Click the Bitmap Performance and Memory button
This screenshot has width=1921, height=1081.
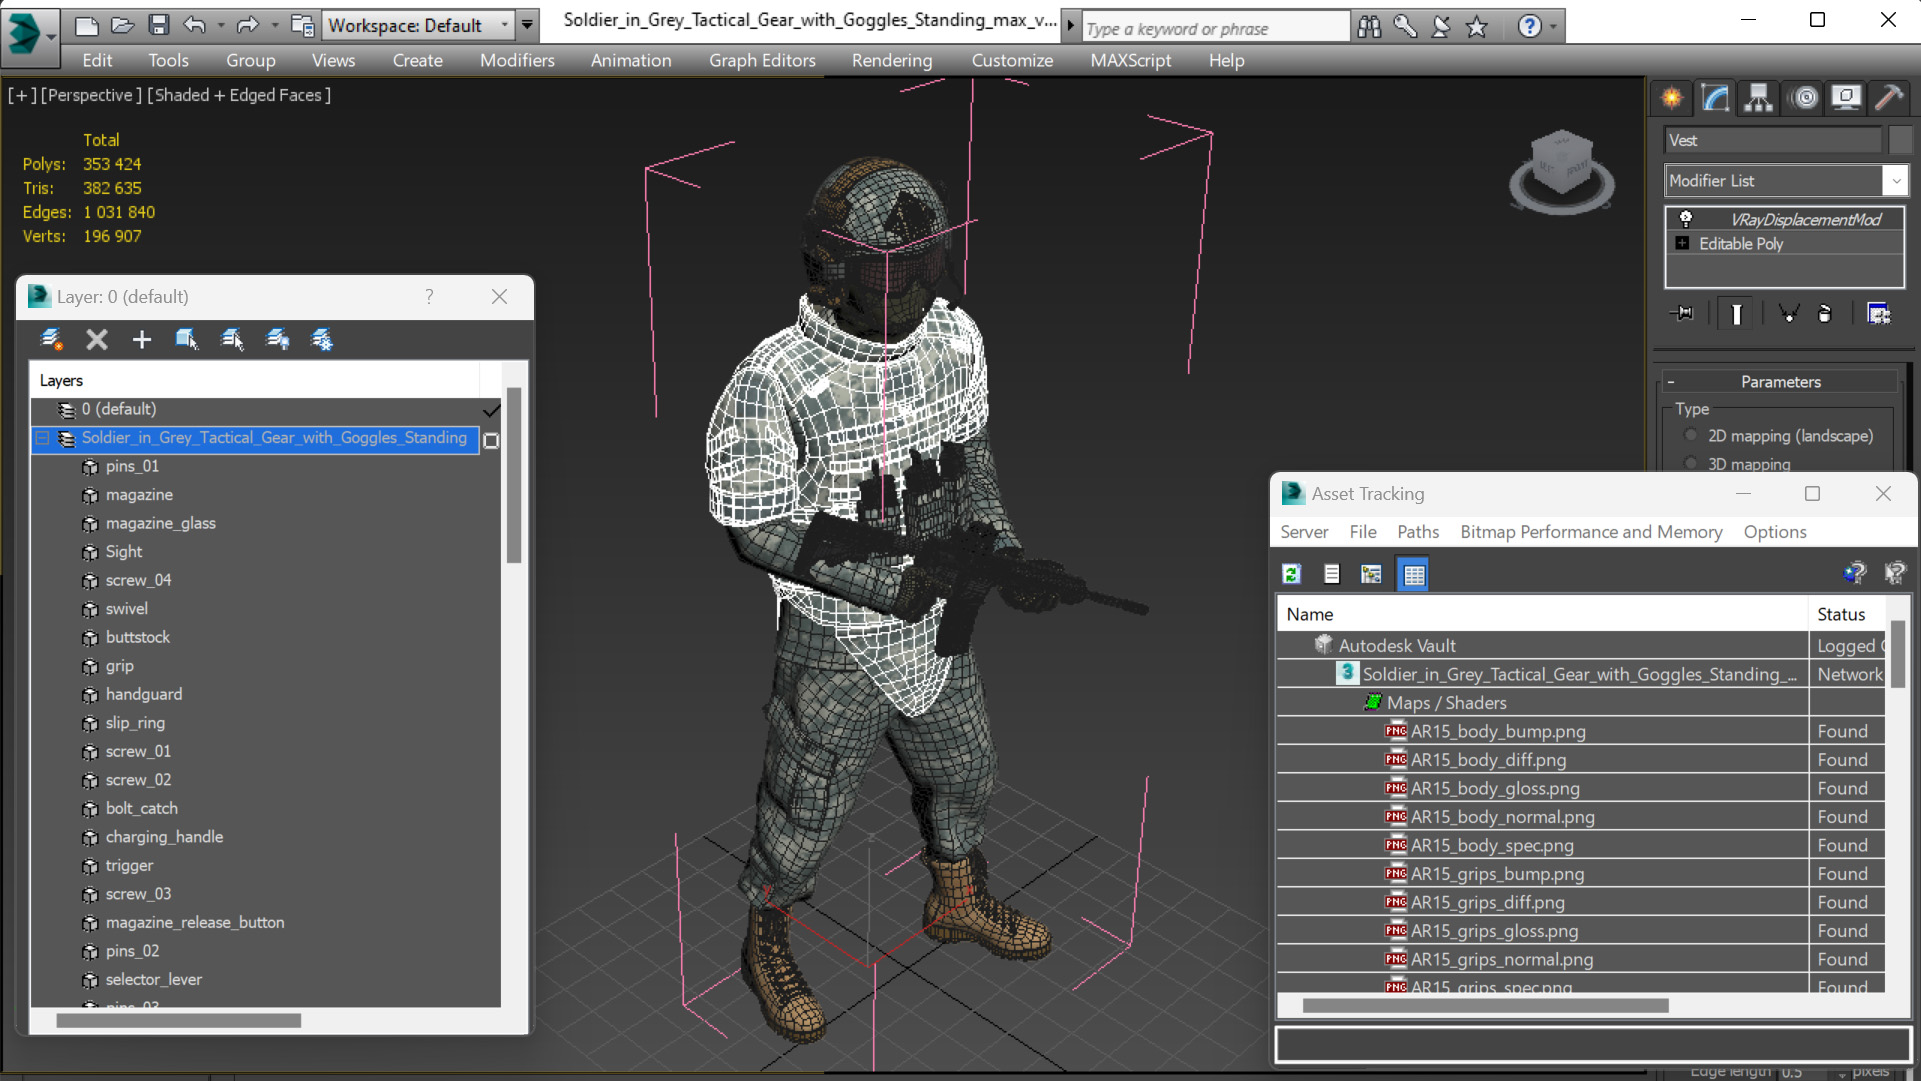1590,532
